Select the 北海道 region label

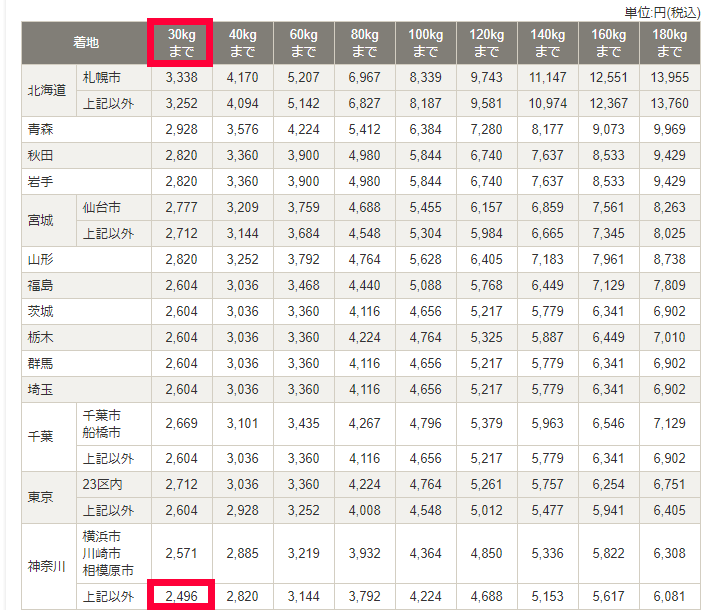click(47, 90)
